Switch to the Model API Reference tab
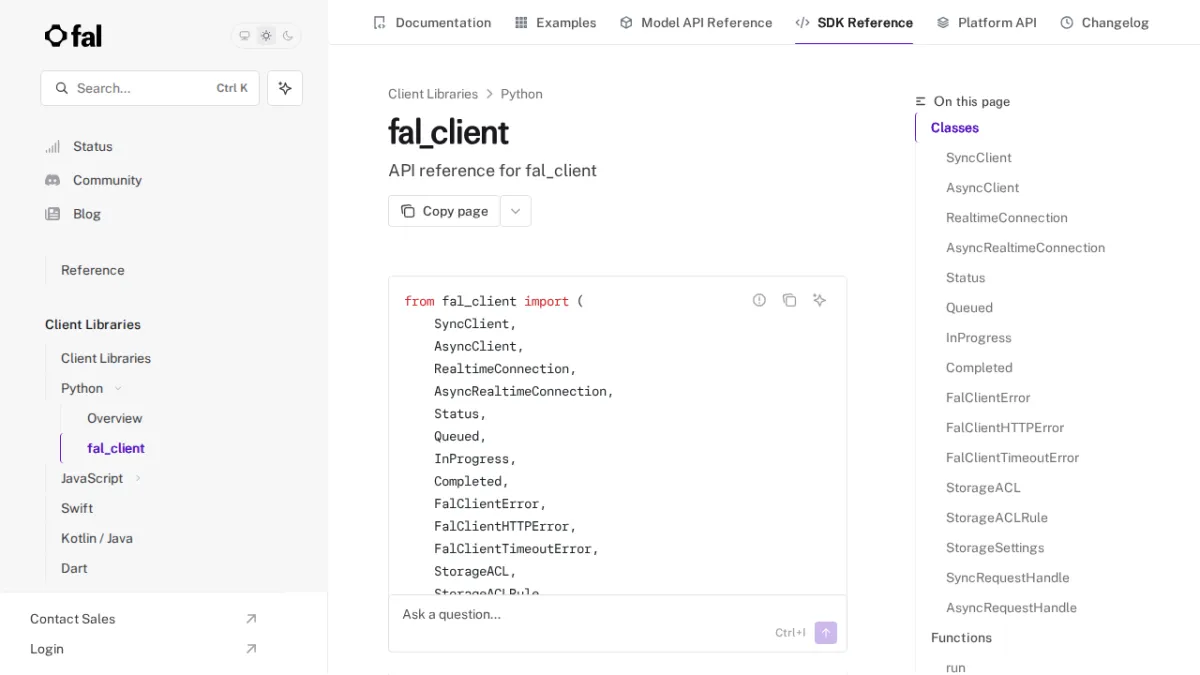1200x675 pixels. 696,22
